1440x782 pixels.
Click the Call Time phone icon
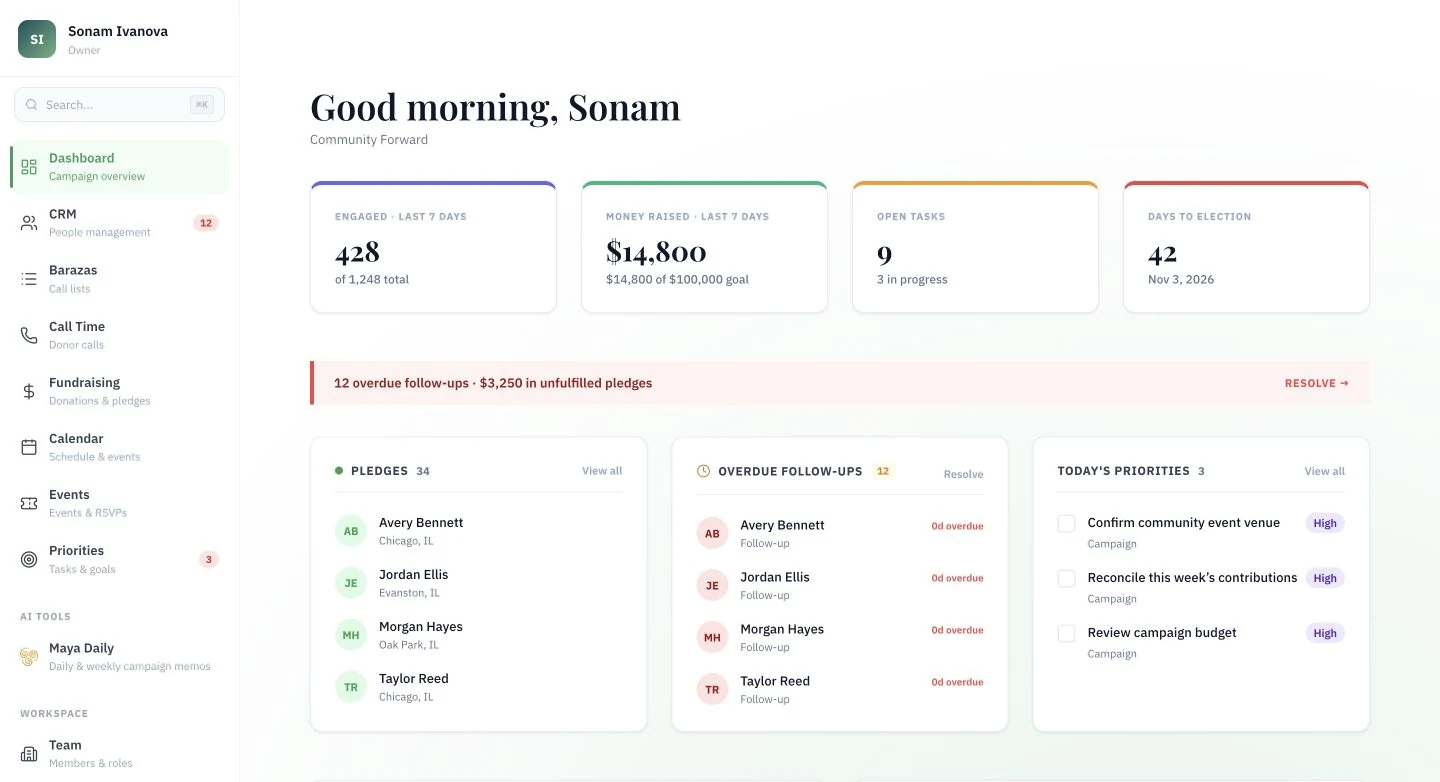click(x=29, y=335)
